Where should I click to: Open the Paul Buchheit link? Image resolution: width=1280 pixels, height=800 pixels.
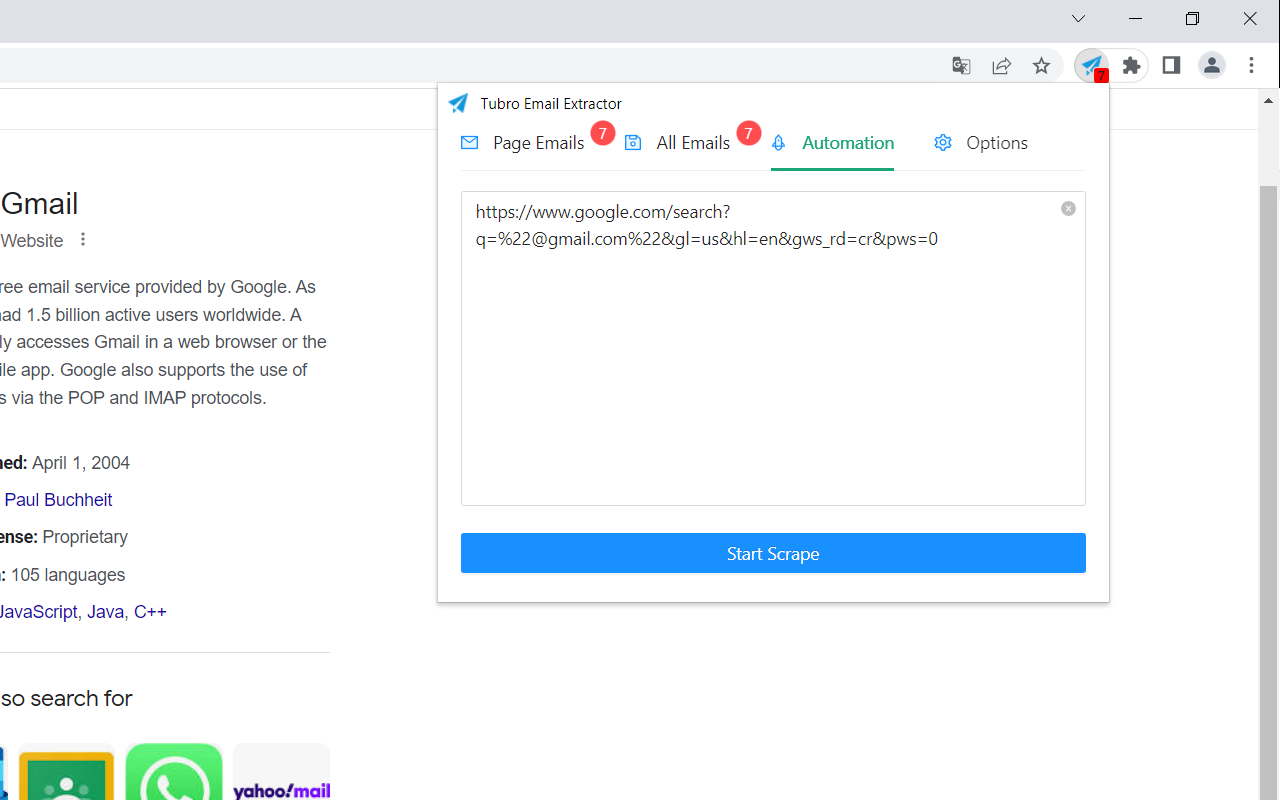(x=58, y=500)
